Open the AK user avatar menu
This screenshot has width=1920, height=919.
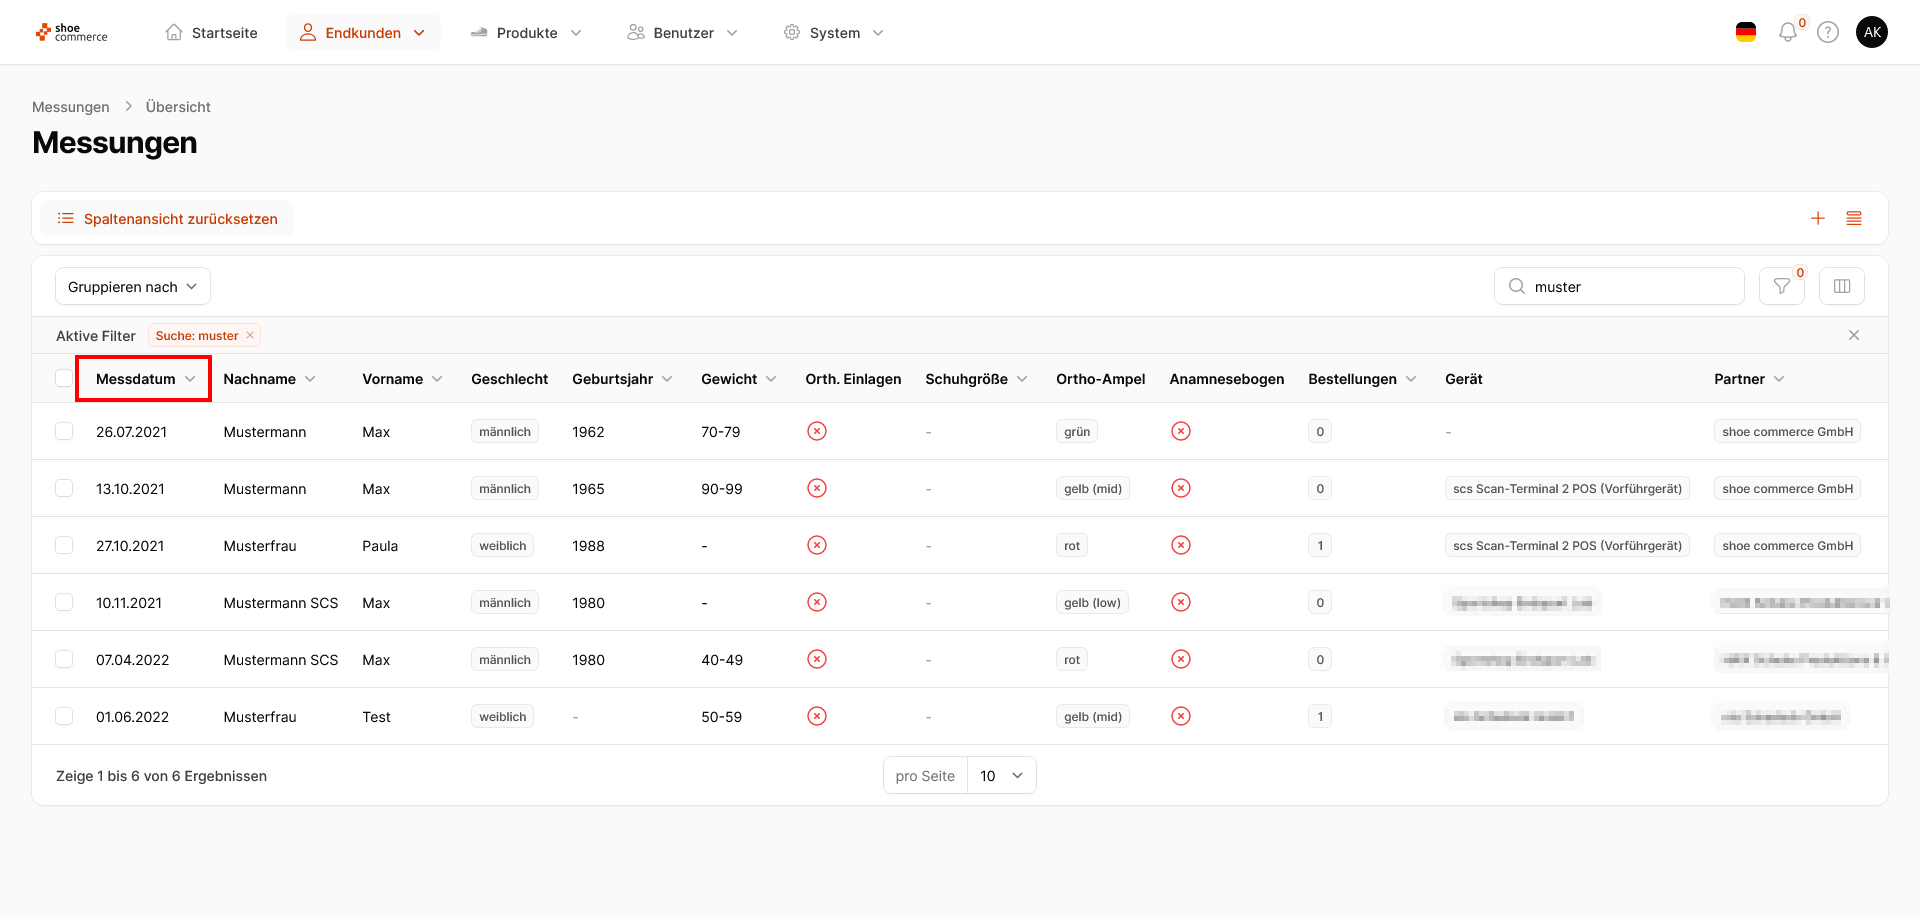1872,33
